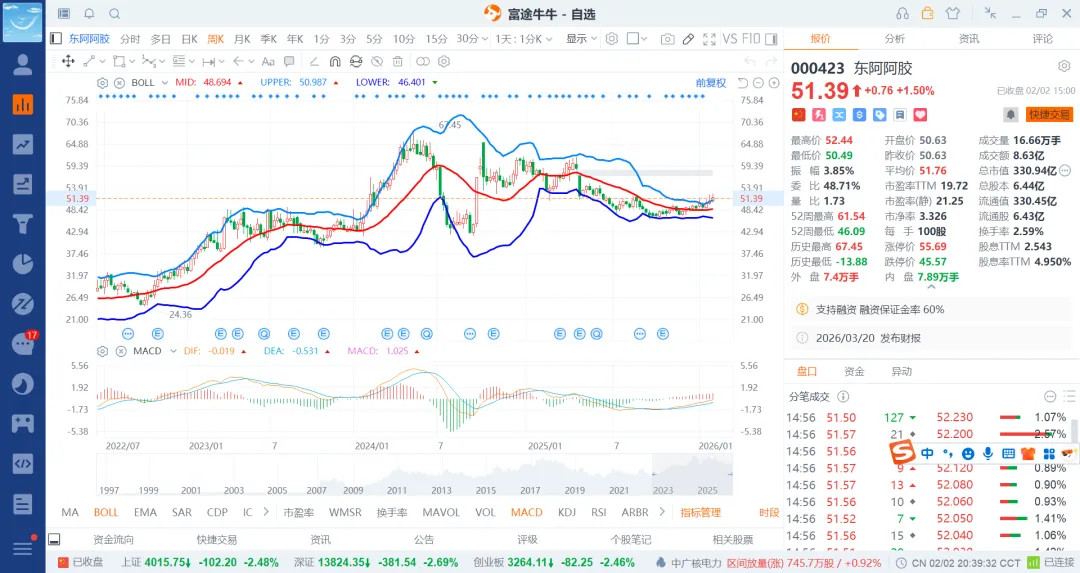Image resolution: width=1080 pixels, height=573 pixels.
Task: Open BOLL indicator settings gear
Action: pos(102,83)
